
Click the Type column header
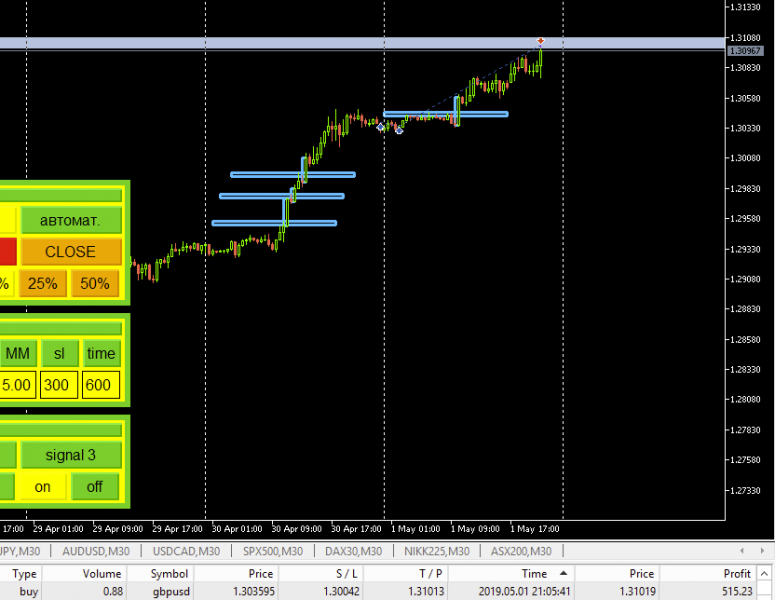20,574
